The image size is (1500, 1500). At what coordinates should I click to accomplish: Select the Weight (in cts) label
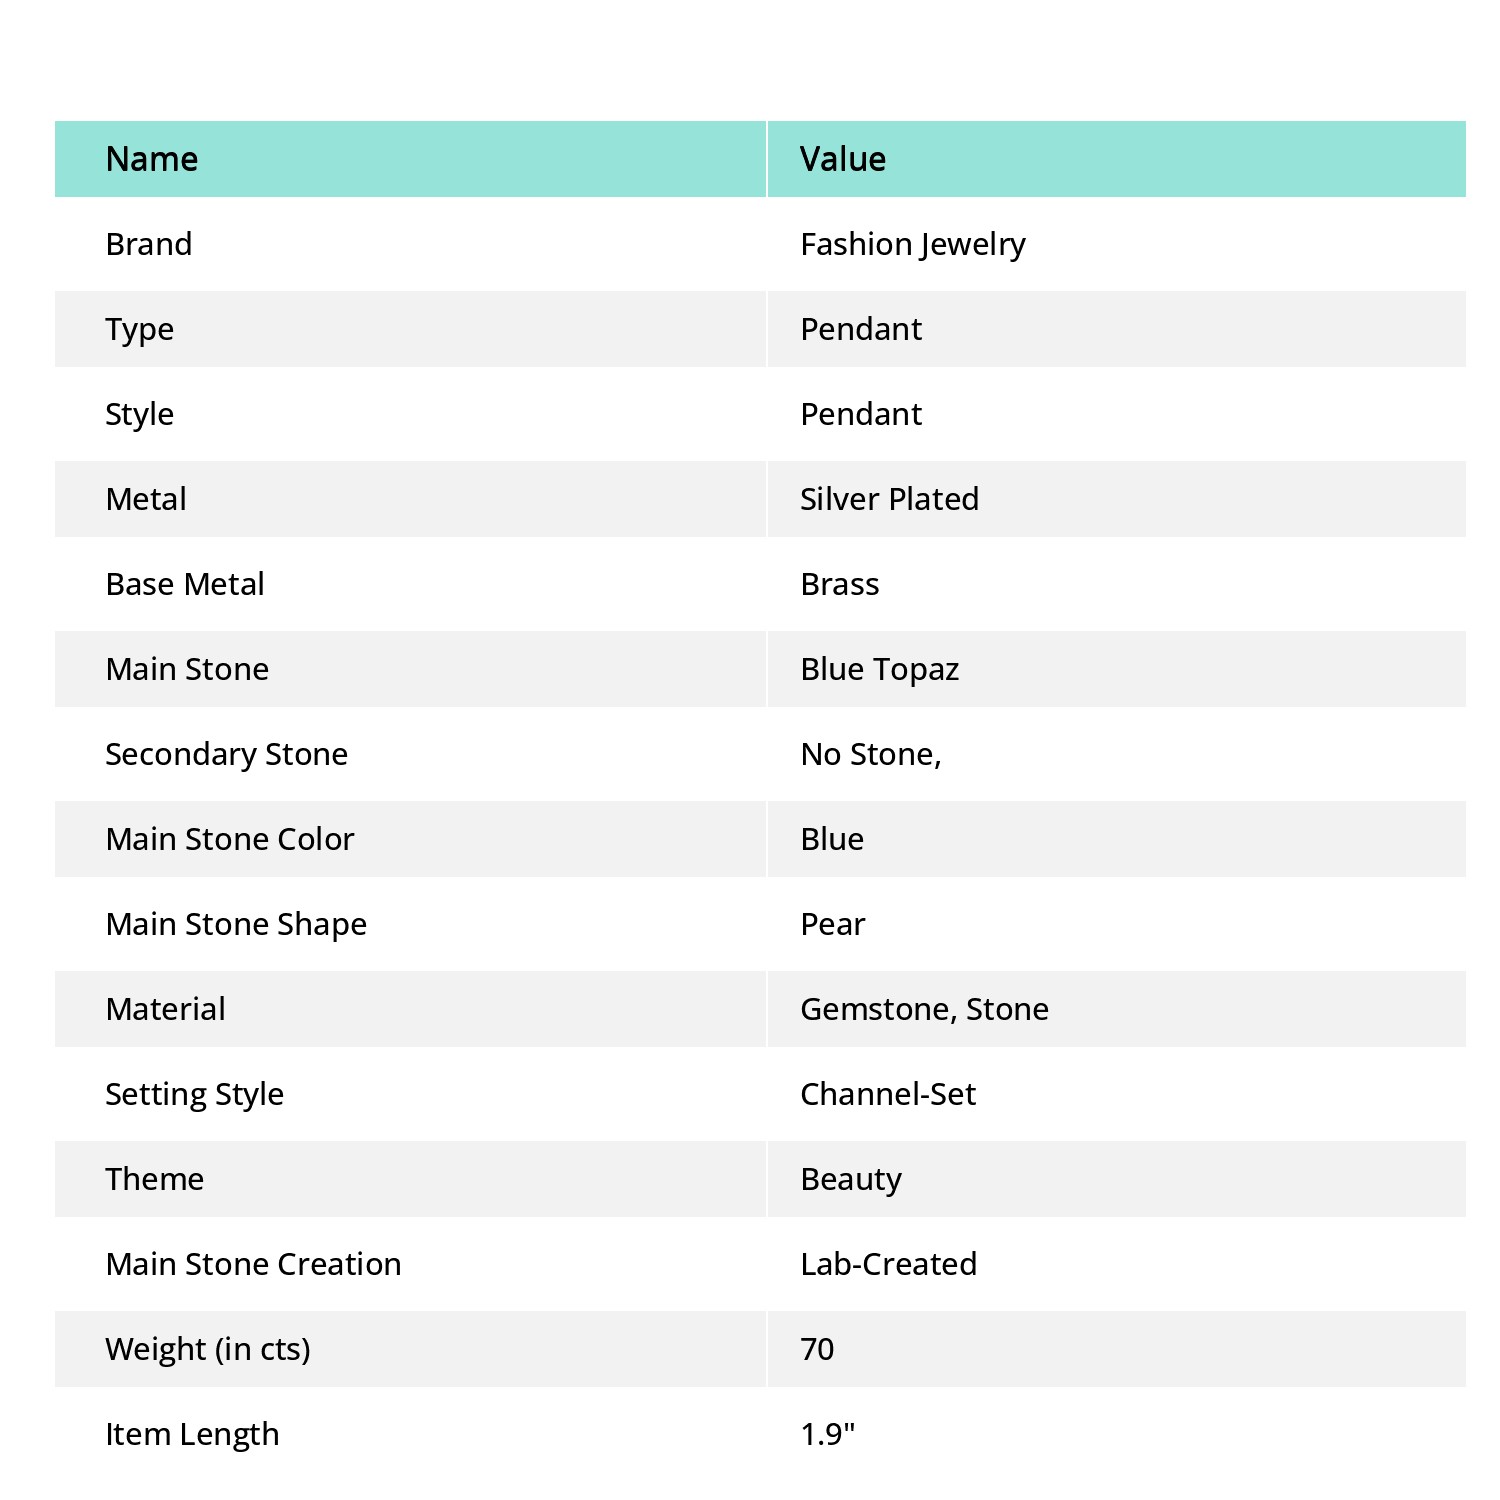click(x=208, y=1349)
